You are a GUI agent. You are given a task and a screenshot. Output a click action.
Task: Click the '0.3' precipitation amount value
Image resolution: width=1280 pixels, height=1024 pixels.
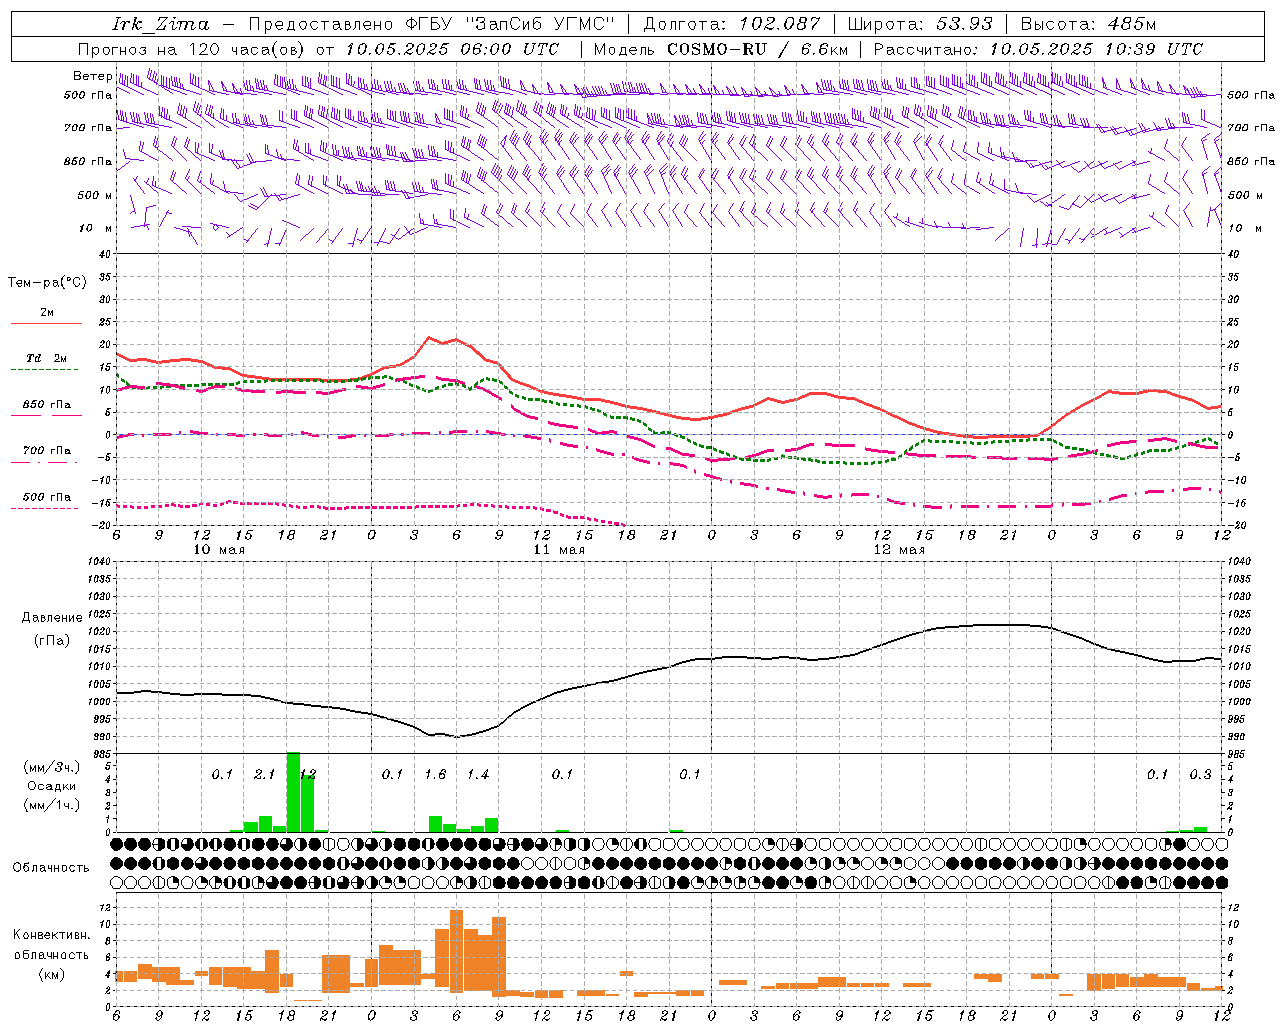pyautogui.click(x=1200, y=774)
